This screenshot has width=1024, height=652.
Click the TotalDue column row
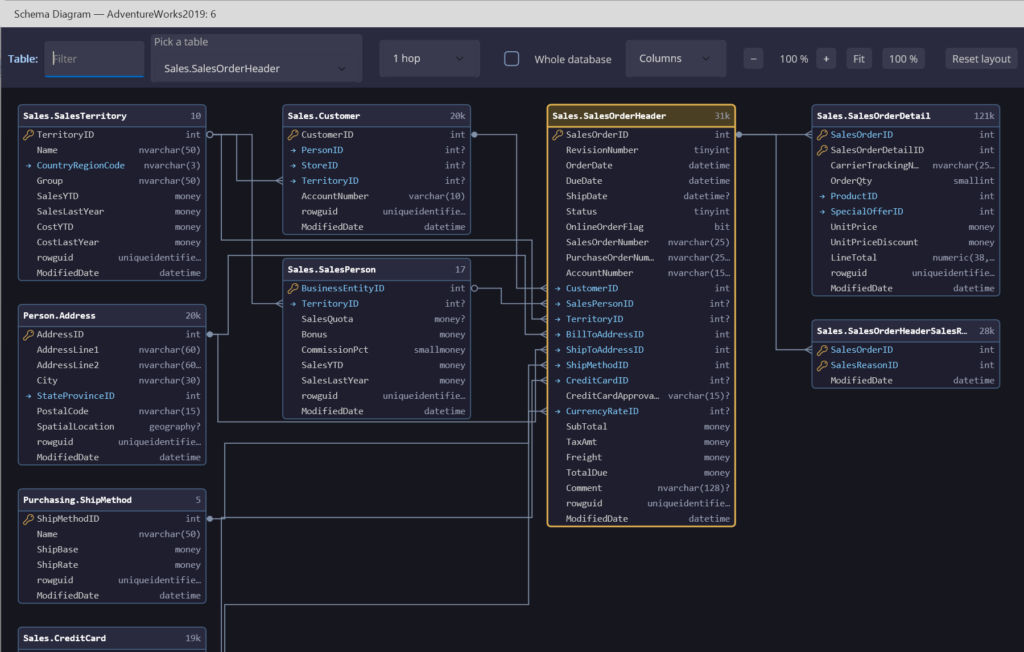point(641,472)
